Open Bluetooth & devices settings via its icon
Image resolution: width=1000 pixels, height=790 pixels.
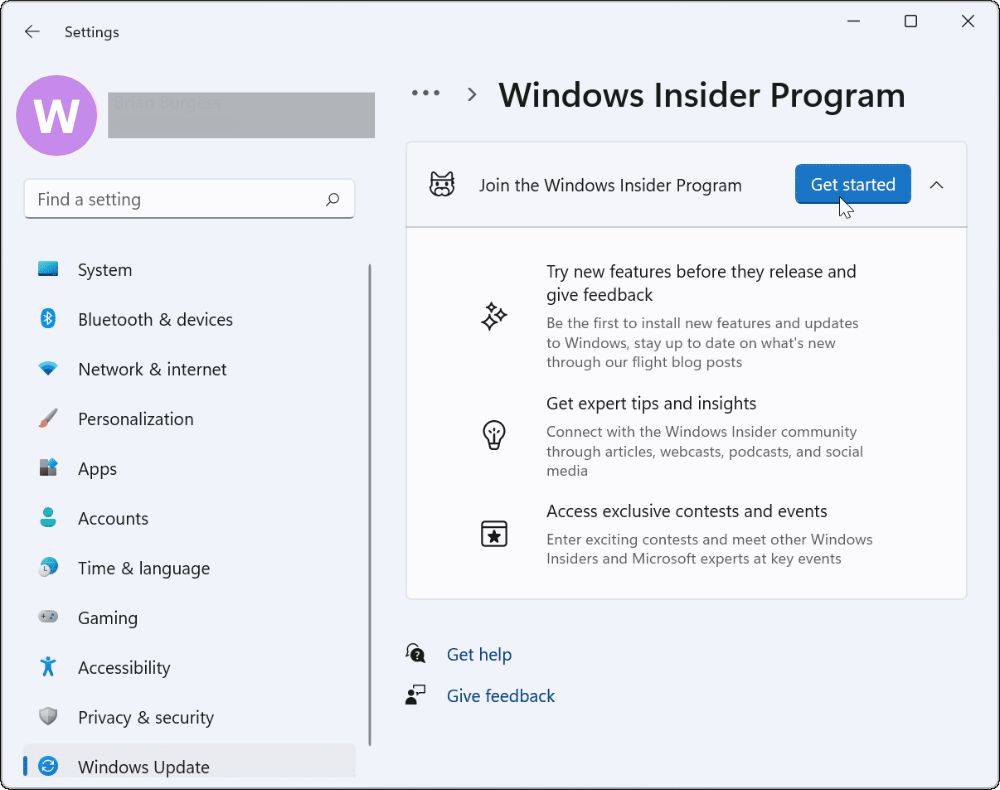pyautogui.click(x=48, y=319)
